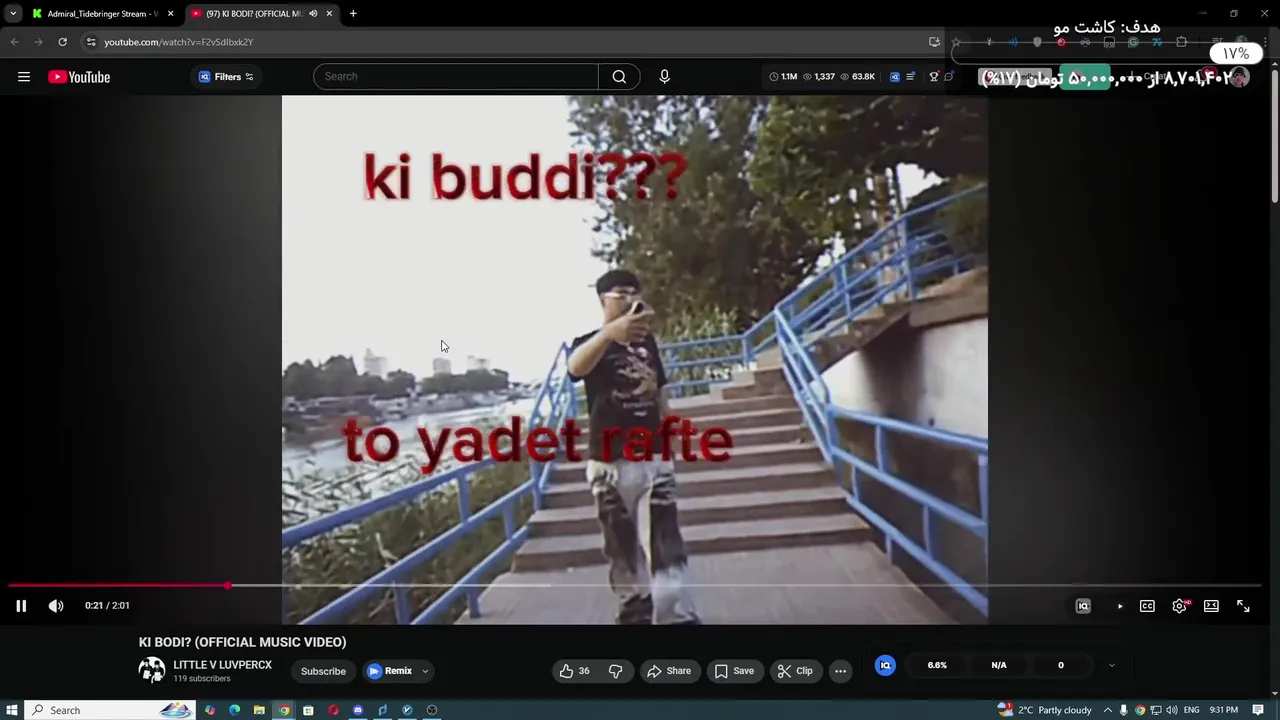Click the 1,337 views stat
Screen dimensions: 1280x720
pyautogui.click(x=819, y=77)
